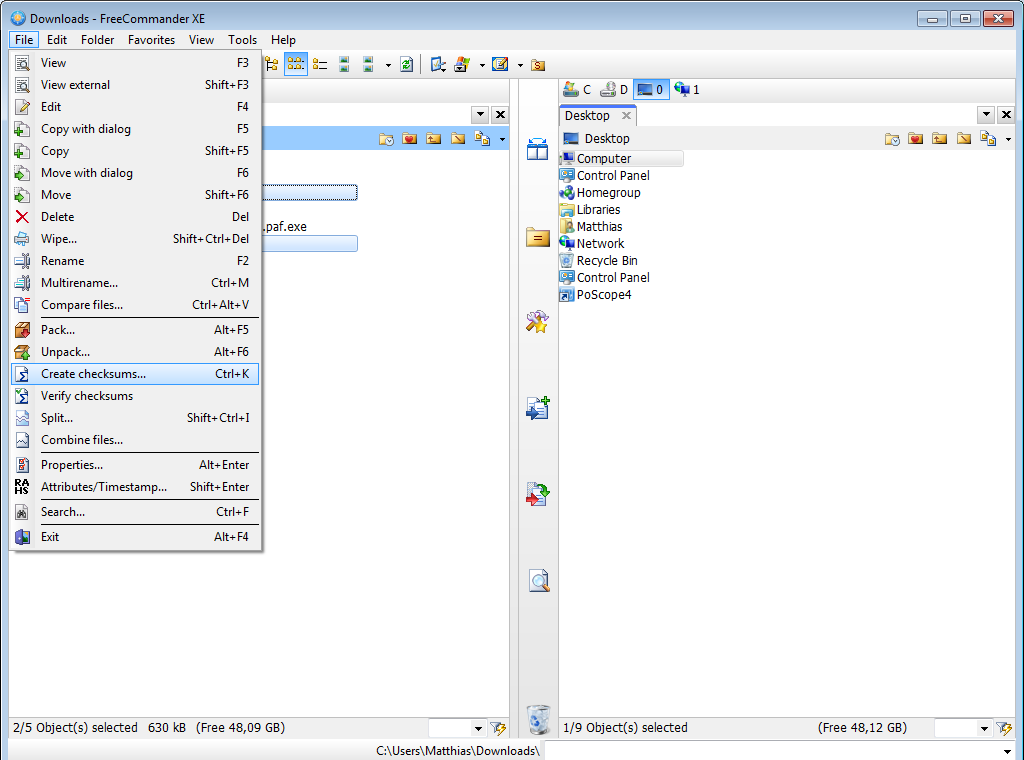This screenshot has width=1024, height=760.
Task: Select Homegroup in the right pane
Action: point(601,193)
